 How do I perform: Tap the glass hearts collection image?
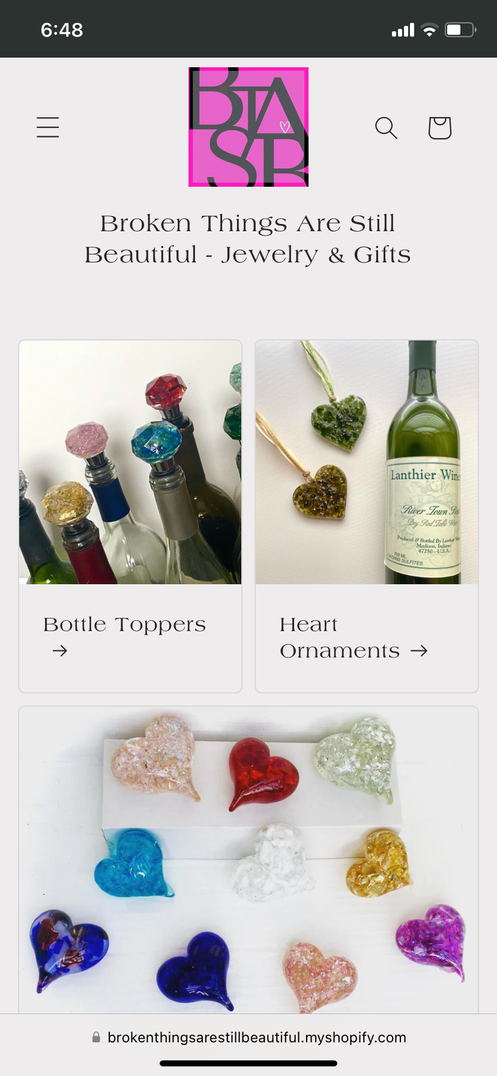click(248, 860)
